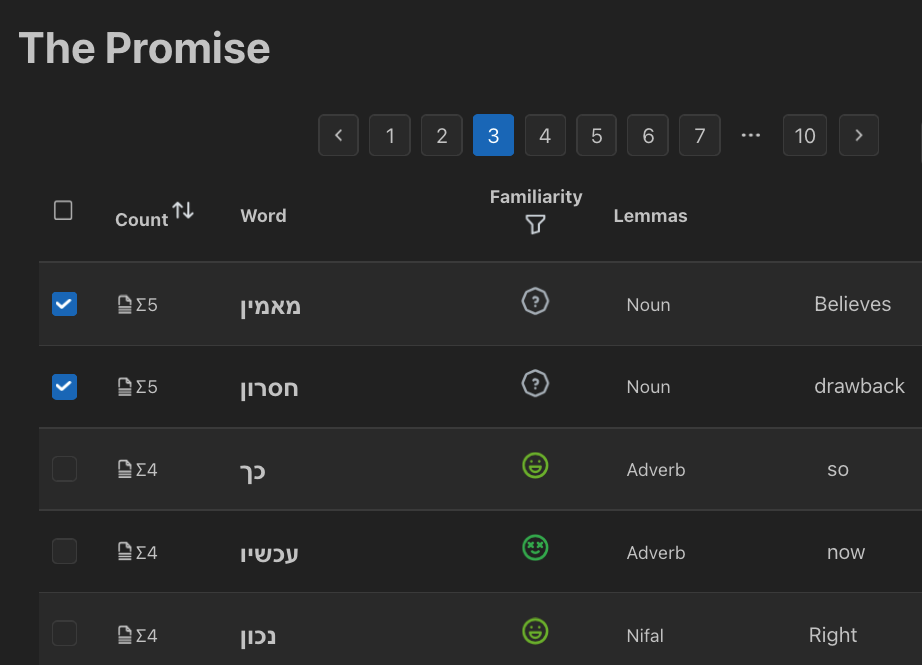Image resolution: width=922 pixels, height=665 pixels.
Task: Click the Word column header
Action: pos(263,216)
